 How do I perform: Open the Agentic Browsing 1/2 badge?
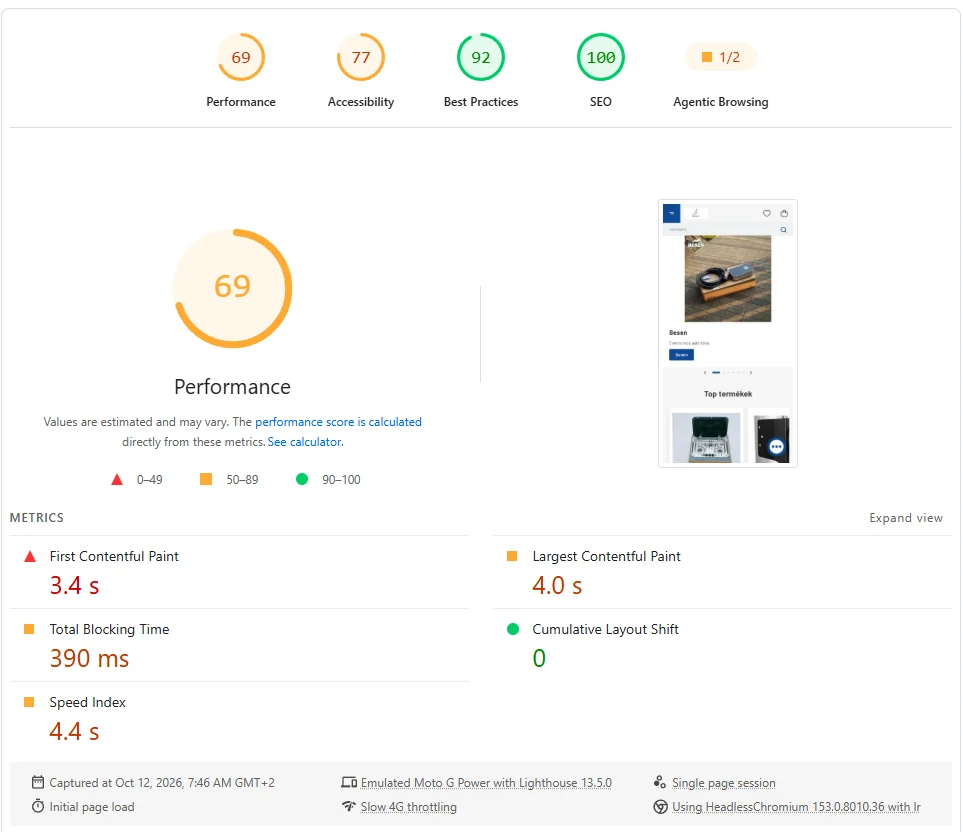(x=720, y=57)
